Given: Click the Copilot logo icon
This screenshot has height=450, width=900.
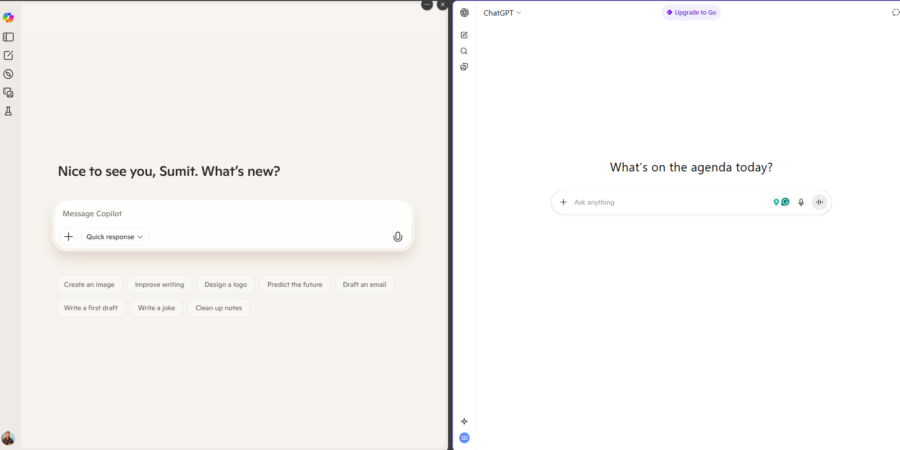Looking at the screenshot, I should (x=8, y=18).
